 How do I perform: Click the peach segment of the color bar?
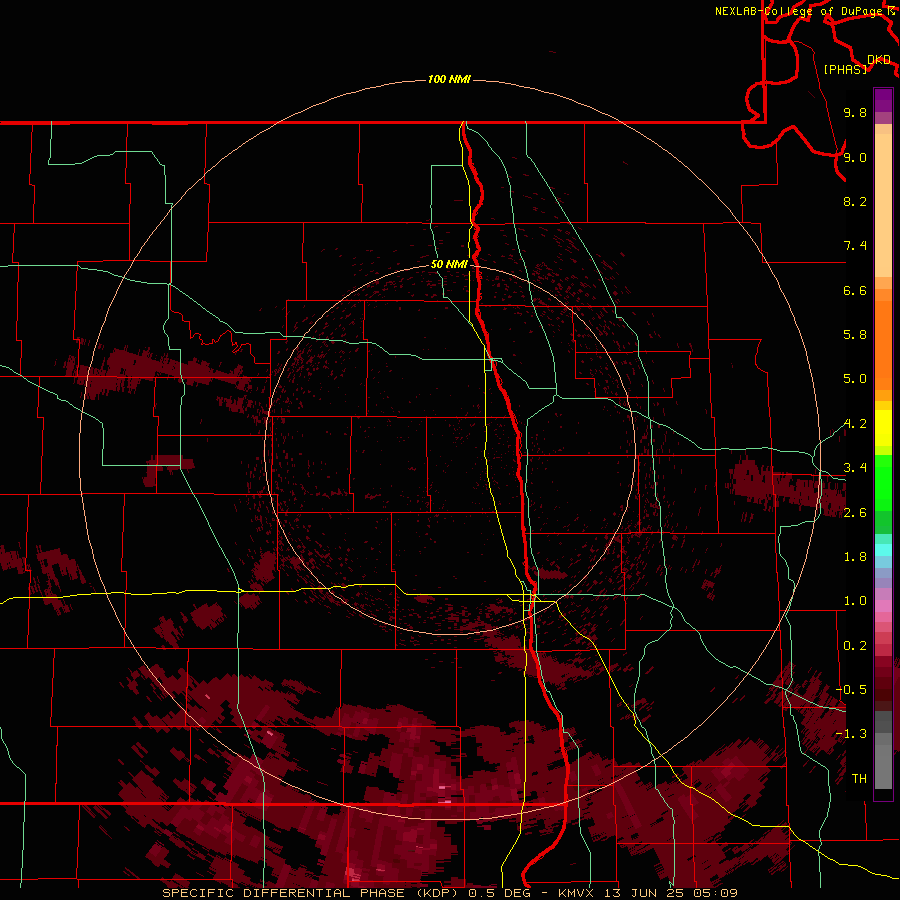883,205
